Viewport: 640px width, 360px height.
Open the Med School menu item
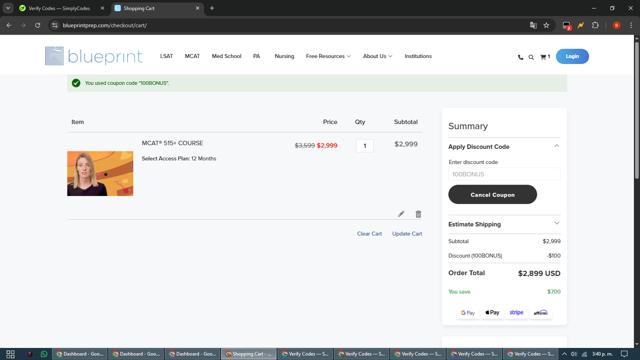[226, 56]
